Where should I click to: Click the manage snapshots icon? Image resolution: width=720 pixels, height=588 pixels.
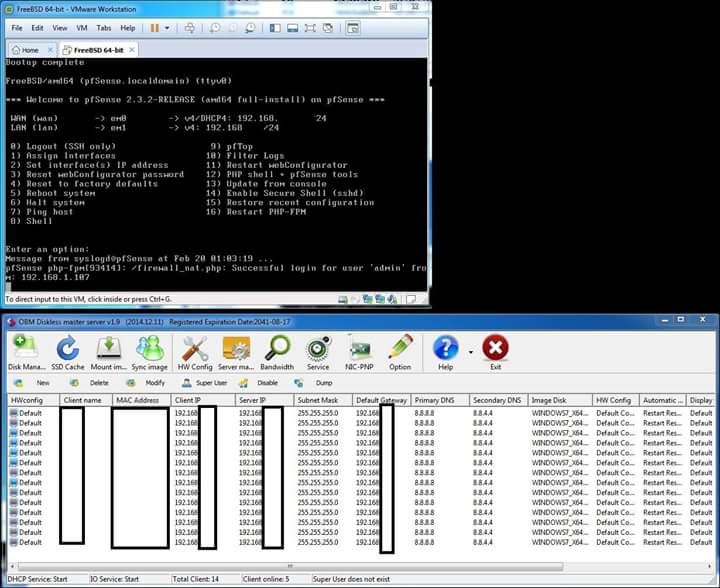(250, 28)
